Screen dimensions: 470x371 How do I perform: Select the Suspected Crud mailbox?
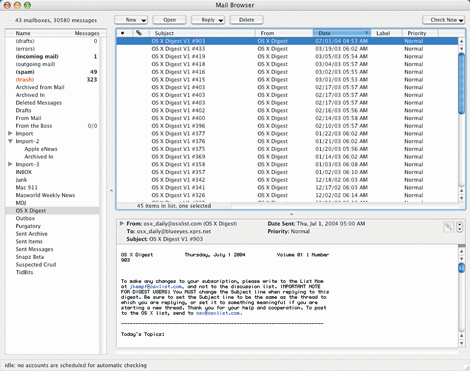(52, 264)
